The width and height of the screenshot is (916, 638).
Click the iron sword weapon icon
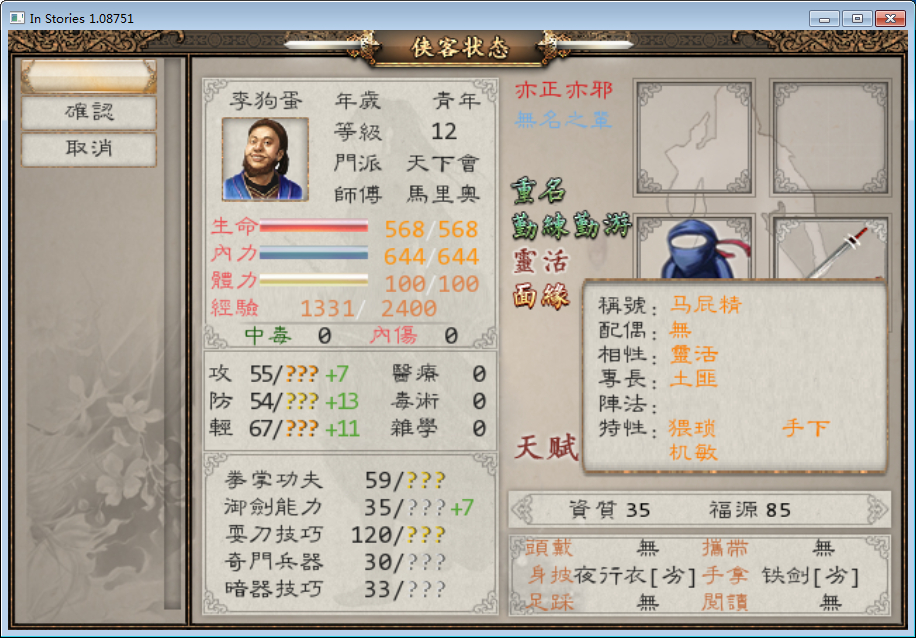[831, 249]
